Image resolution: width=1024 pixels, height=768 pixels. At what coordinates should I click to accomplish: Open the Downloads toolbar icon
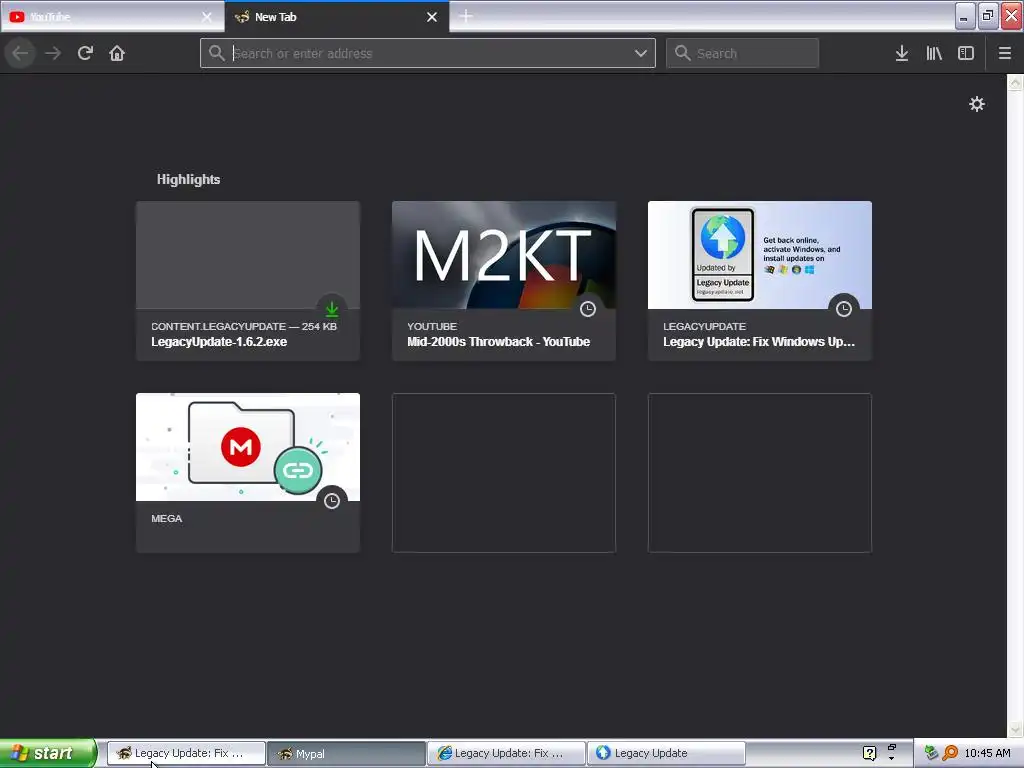pyautogui.click(x=902, y=53)
